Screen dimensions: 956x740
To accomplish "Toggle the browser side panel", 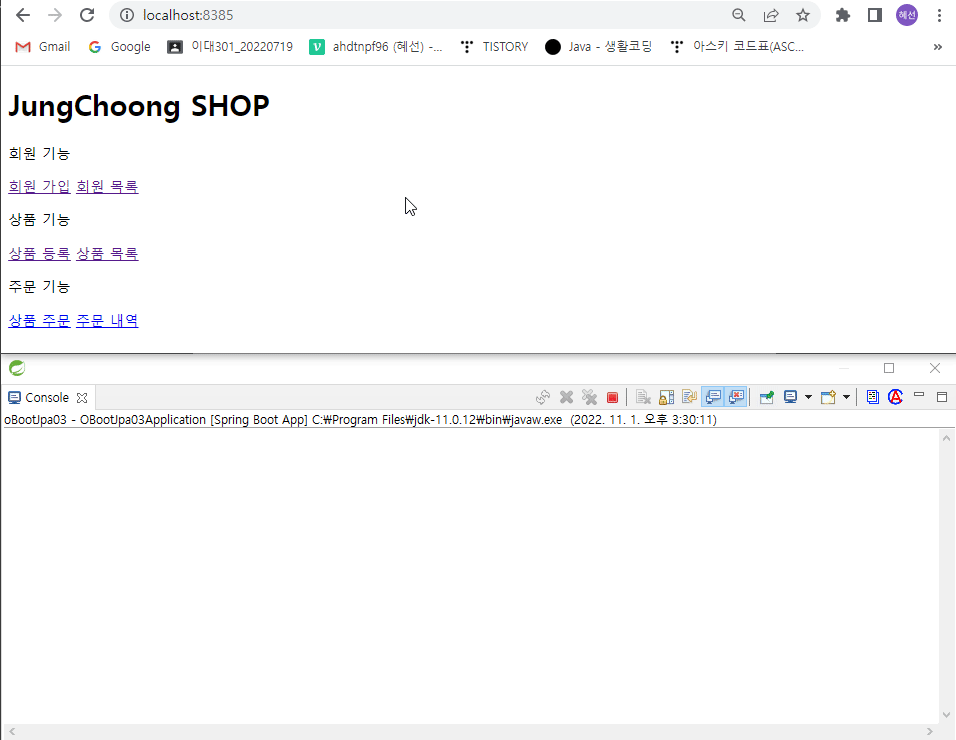I will coord(875,15).
